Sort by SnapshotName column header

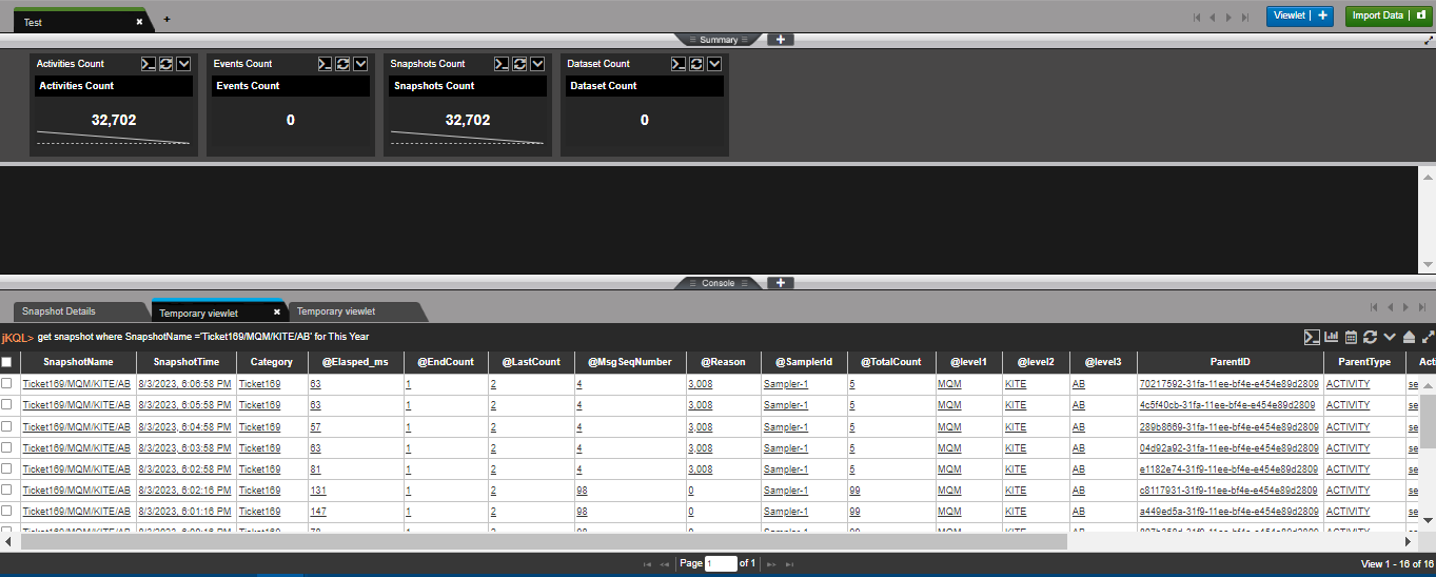(77, 362)
